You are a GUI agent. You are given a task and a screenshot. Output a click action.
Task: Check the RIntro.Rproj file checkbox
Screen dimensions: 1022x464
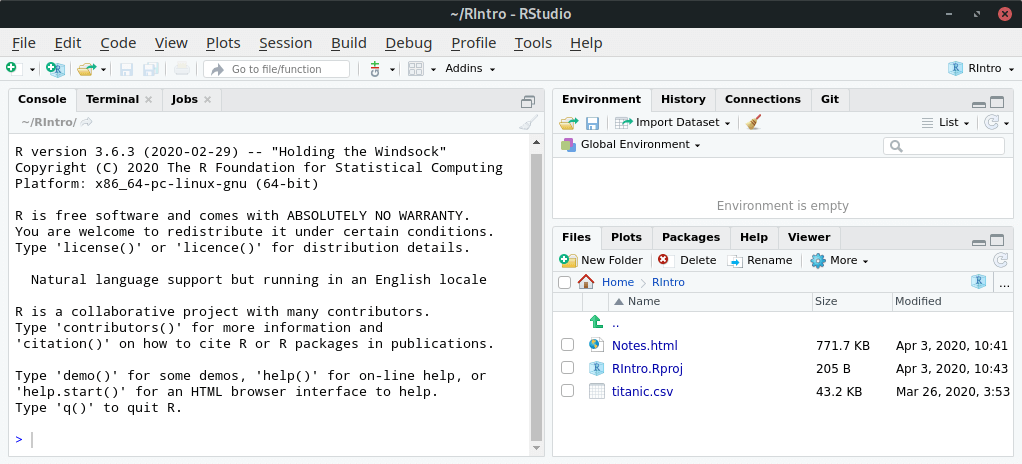tap(567, 368)
